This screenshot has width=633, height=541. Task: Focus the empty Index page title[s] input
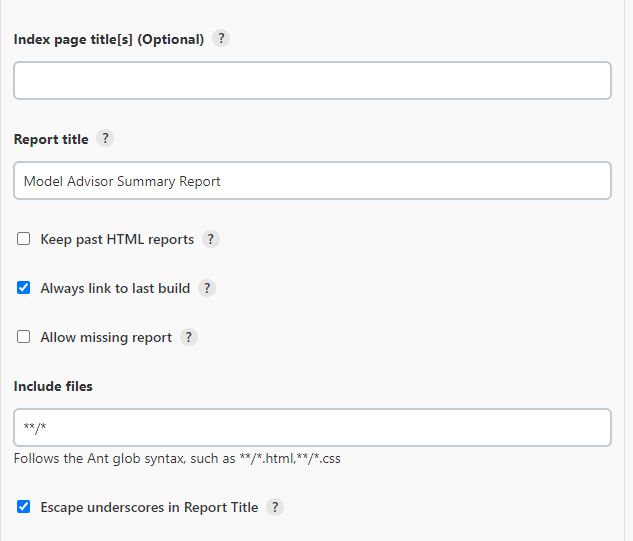tap(312, 81)
